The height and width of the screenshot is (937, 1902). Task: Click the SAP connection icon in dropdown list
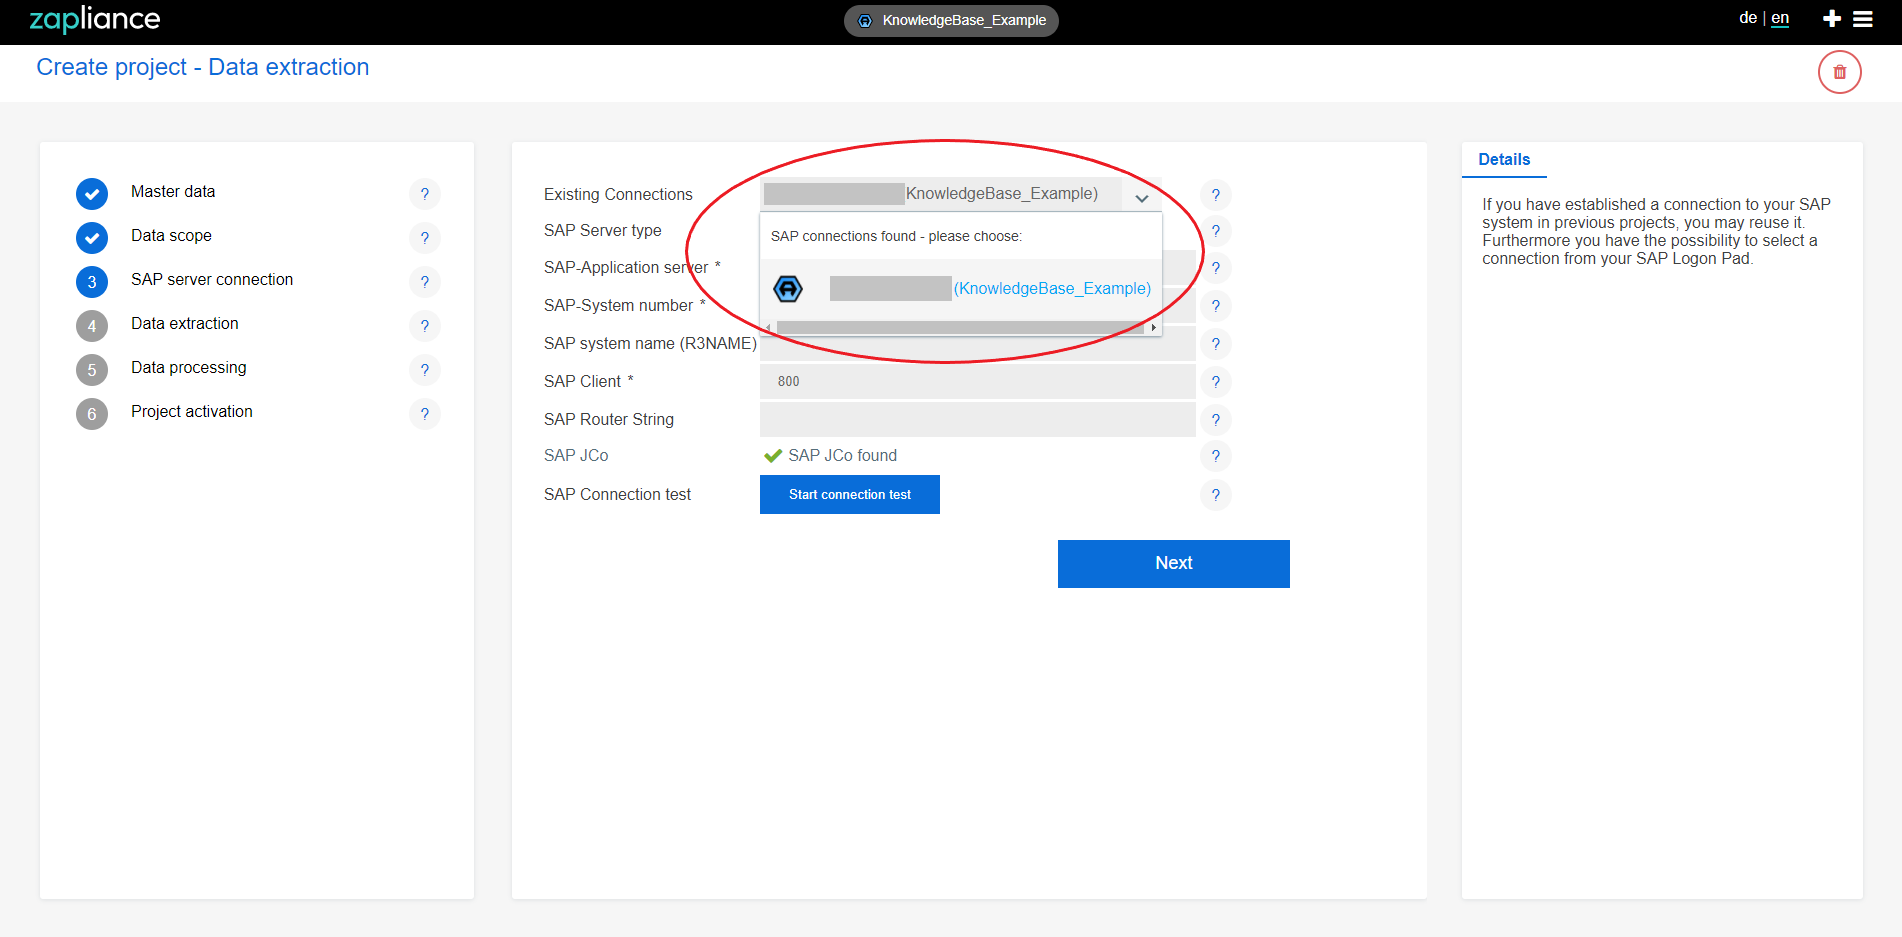pos(788,289)
